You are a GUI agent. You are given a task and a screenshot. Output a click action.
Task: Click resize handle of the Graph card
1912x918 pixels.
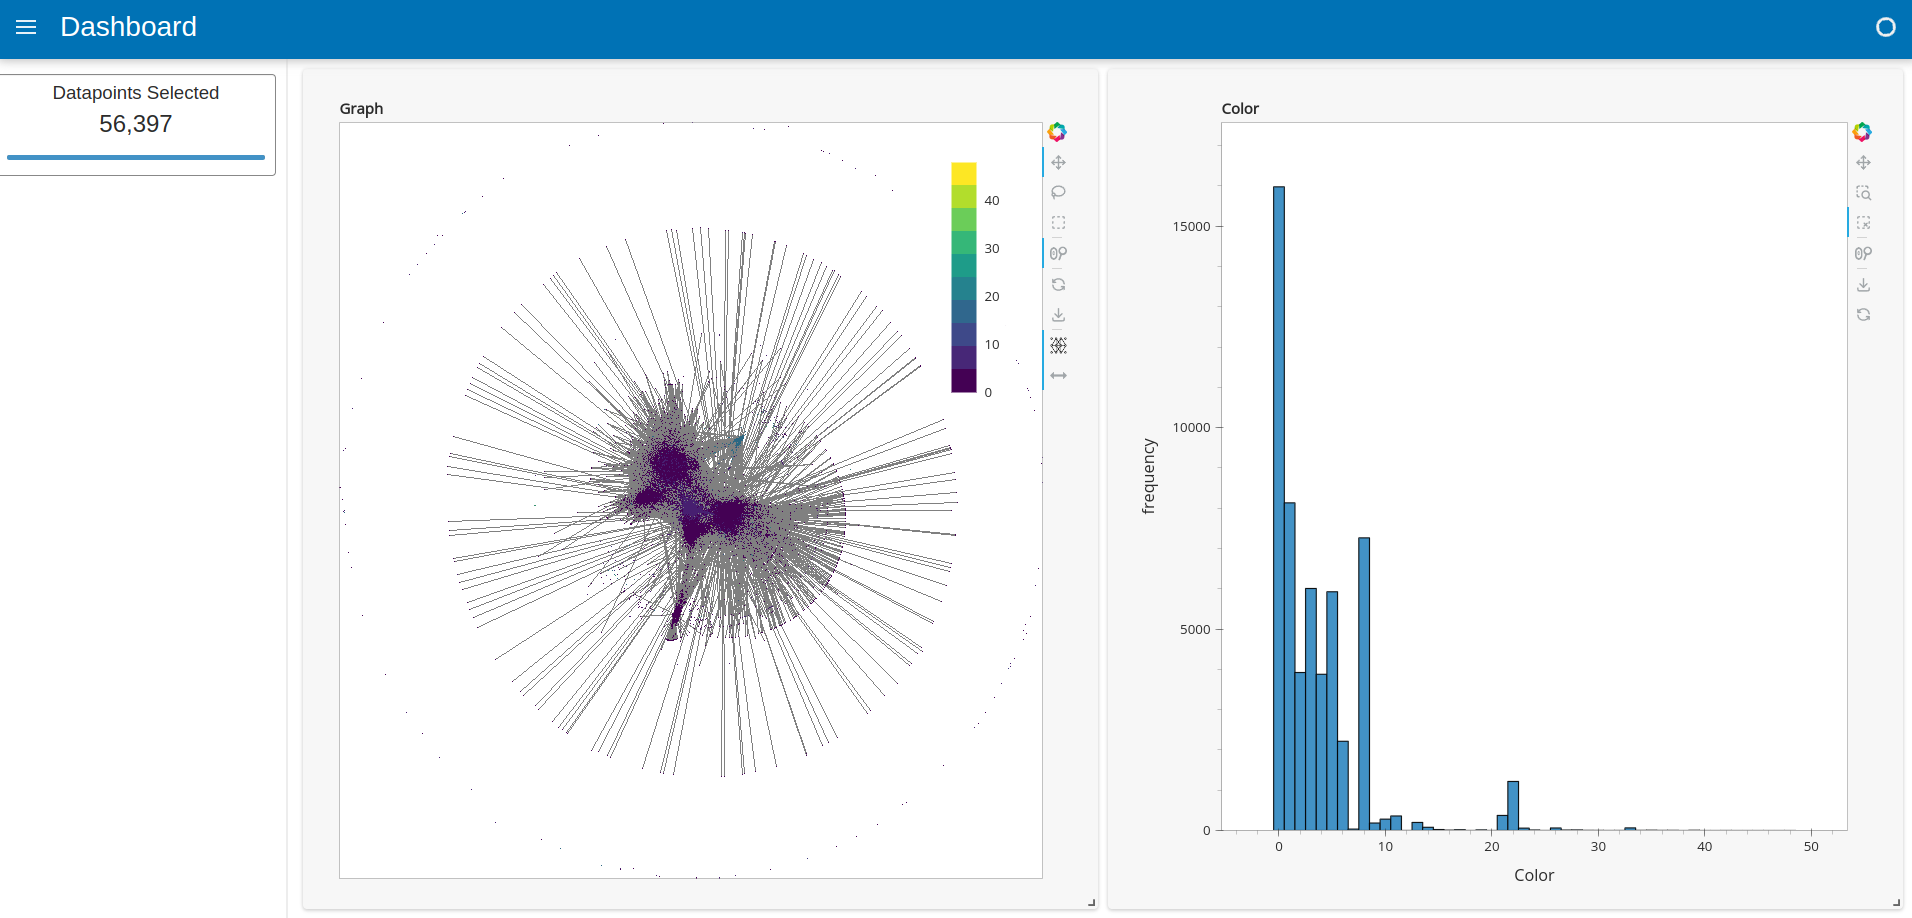point(1091,903)
